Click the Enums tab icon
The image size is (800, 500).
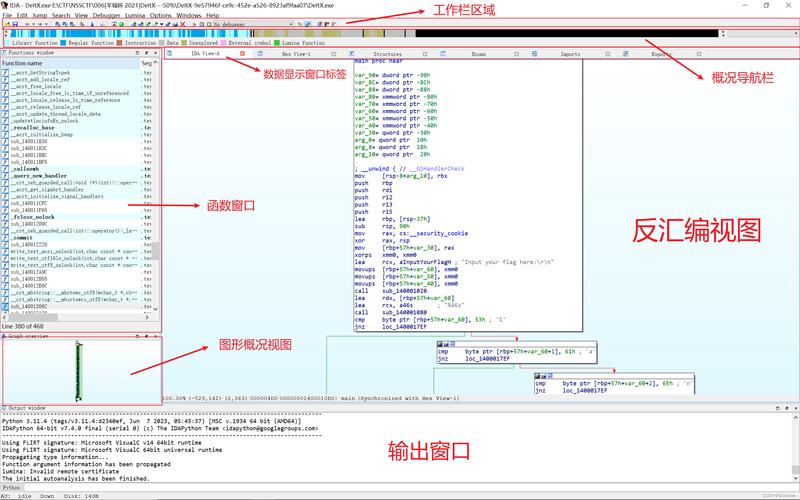tap(443, 54)
